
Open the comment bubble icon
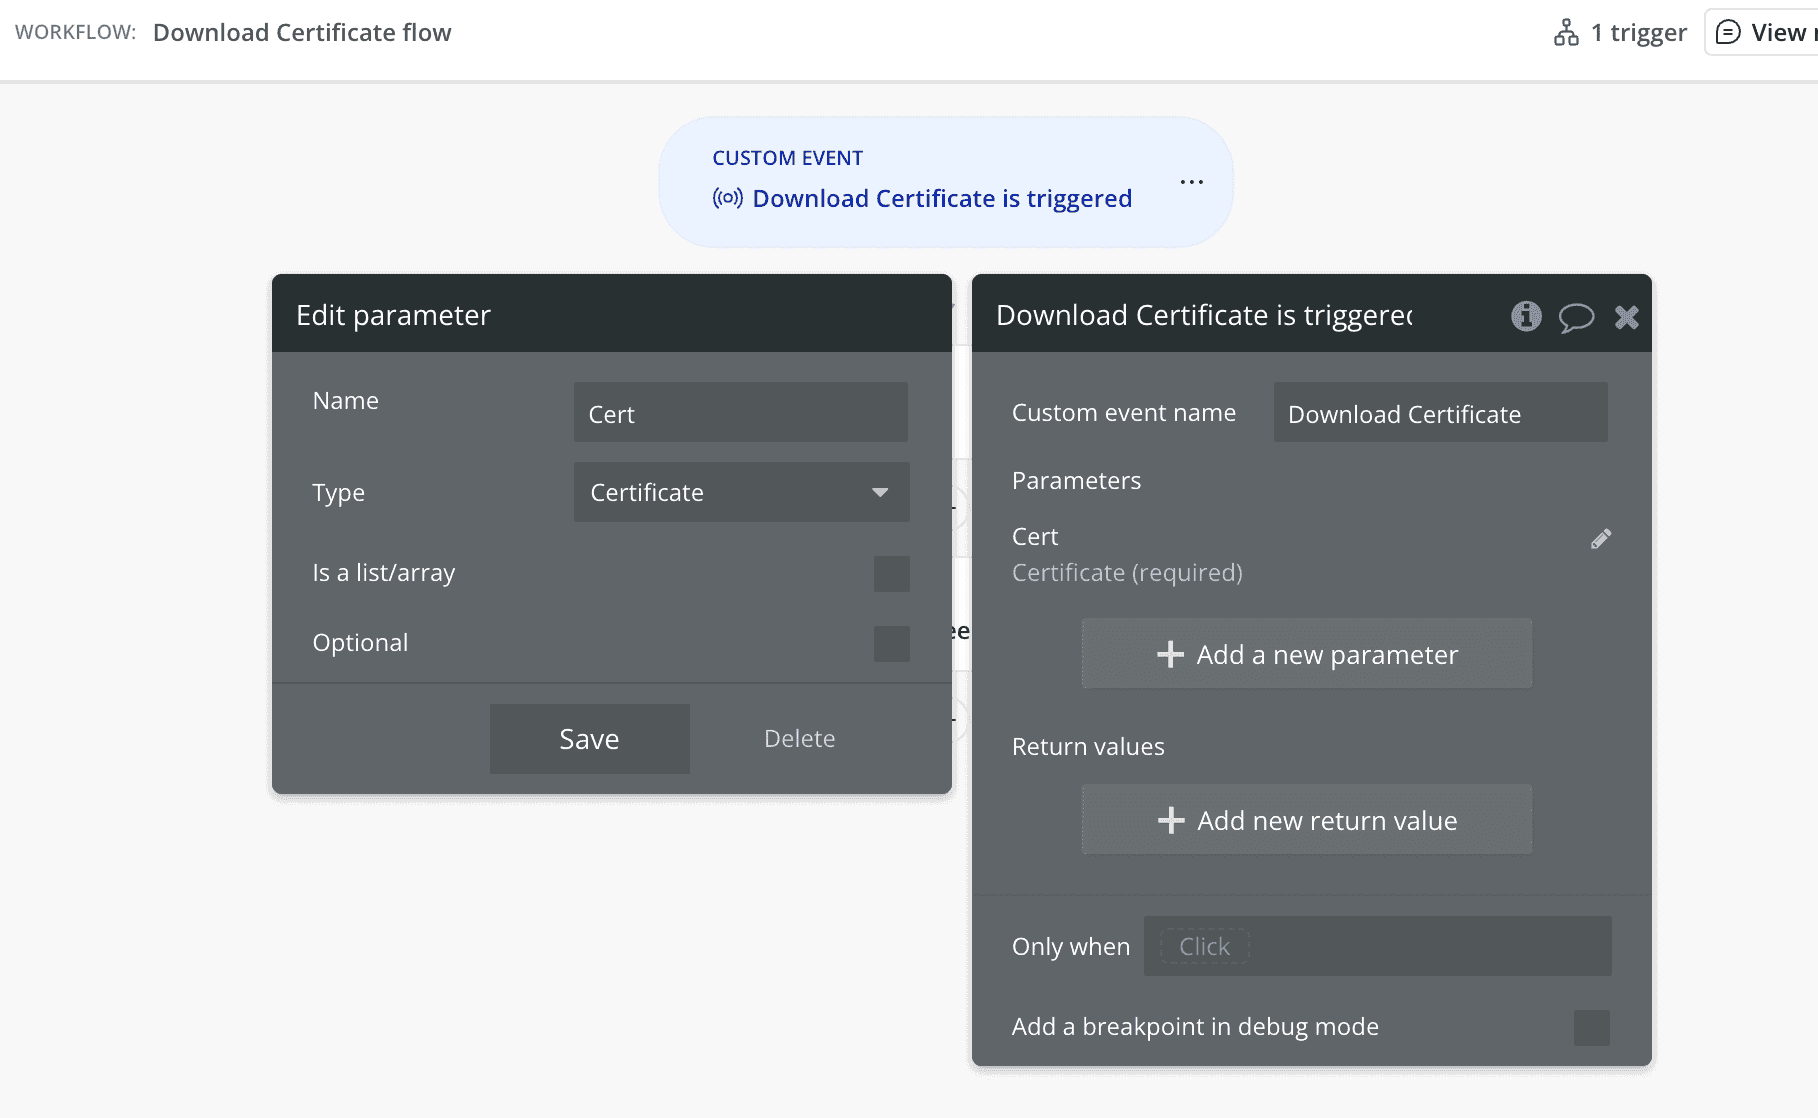[x=1576, y=317]
